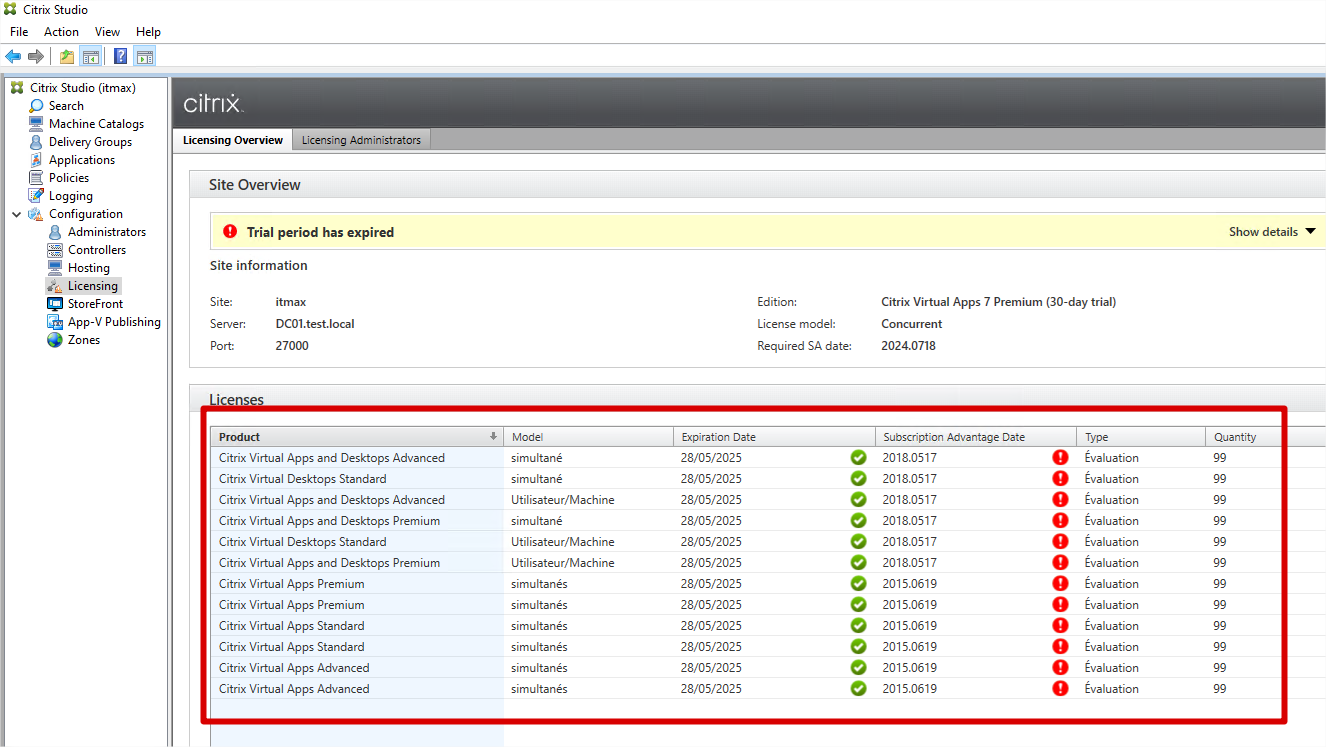Select the Delivery Groups tree icon

tap(37, 142)
